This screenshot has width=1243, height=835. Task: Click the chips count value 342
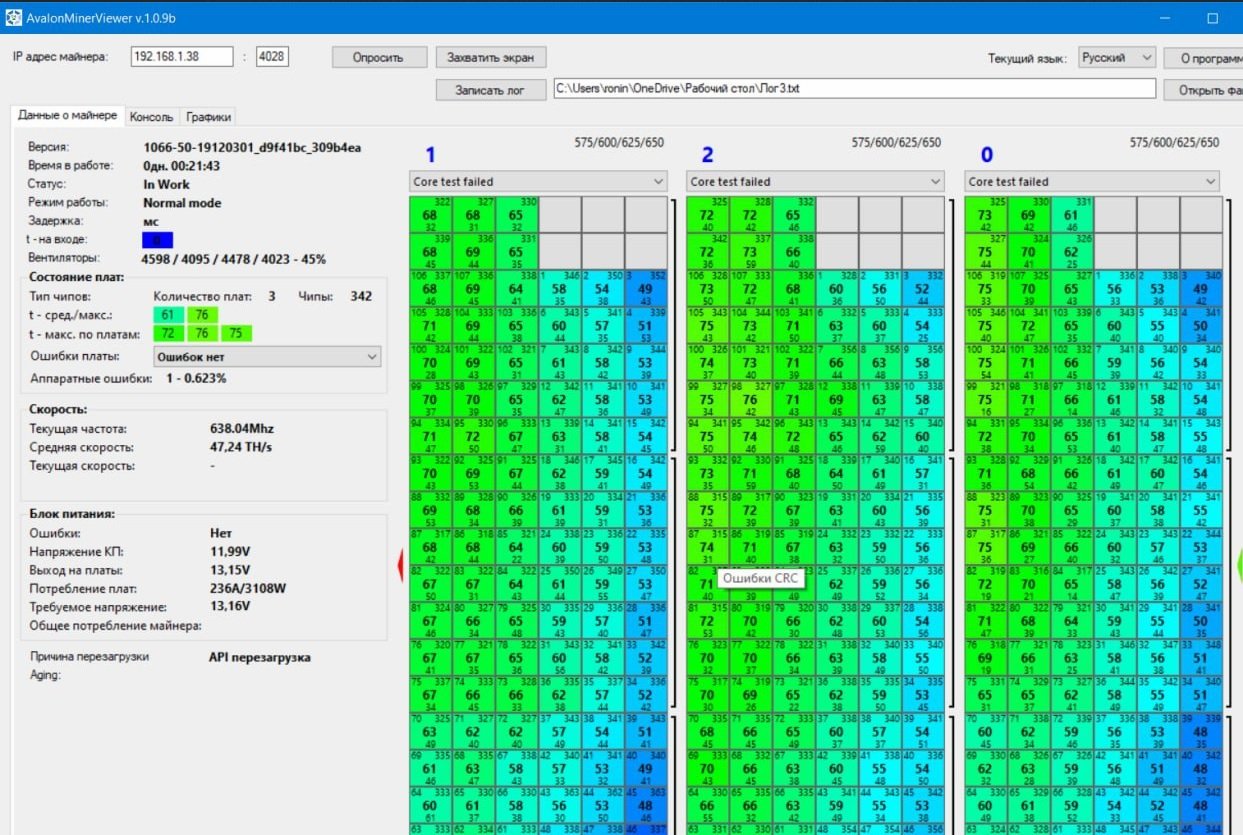[359, 296]
